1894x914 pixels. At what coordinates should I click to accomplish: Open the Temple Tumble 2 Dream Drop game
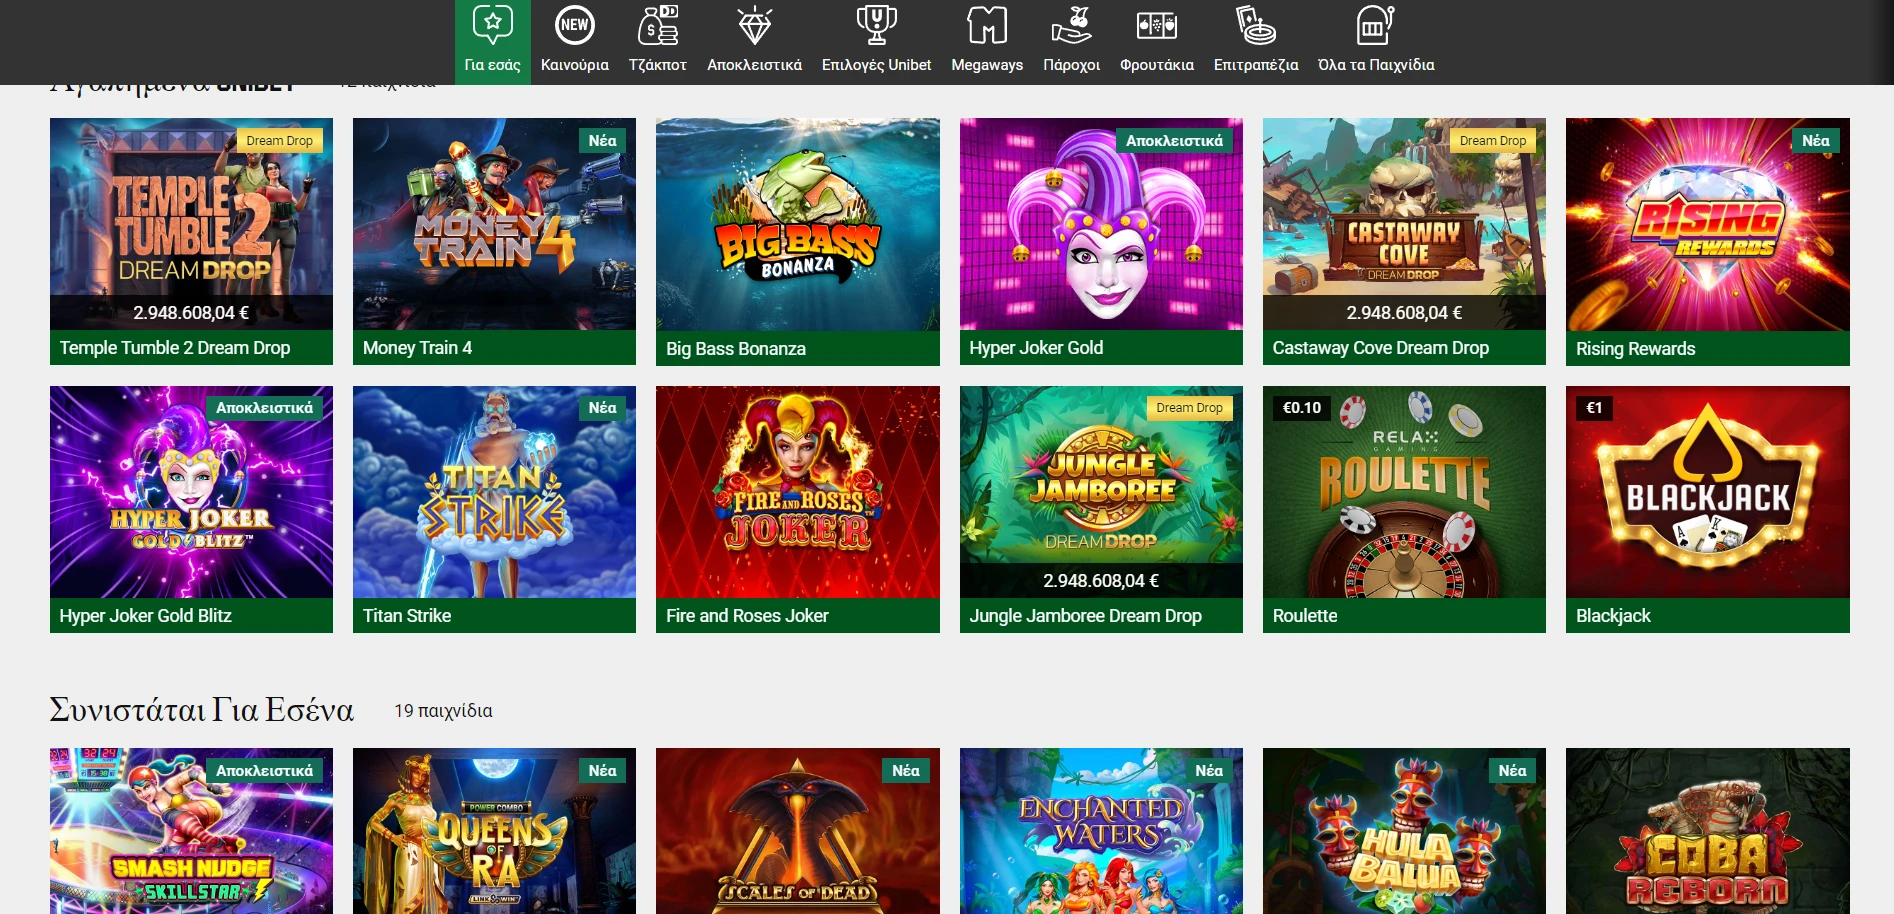click(191, 241)
